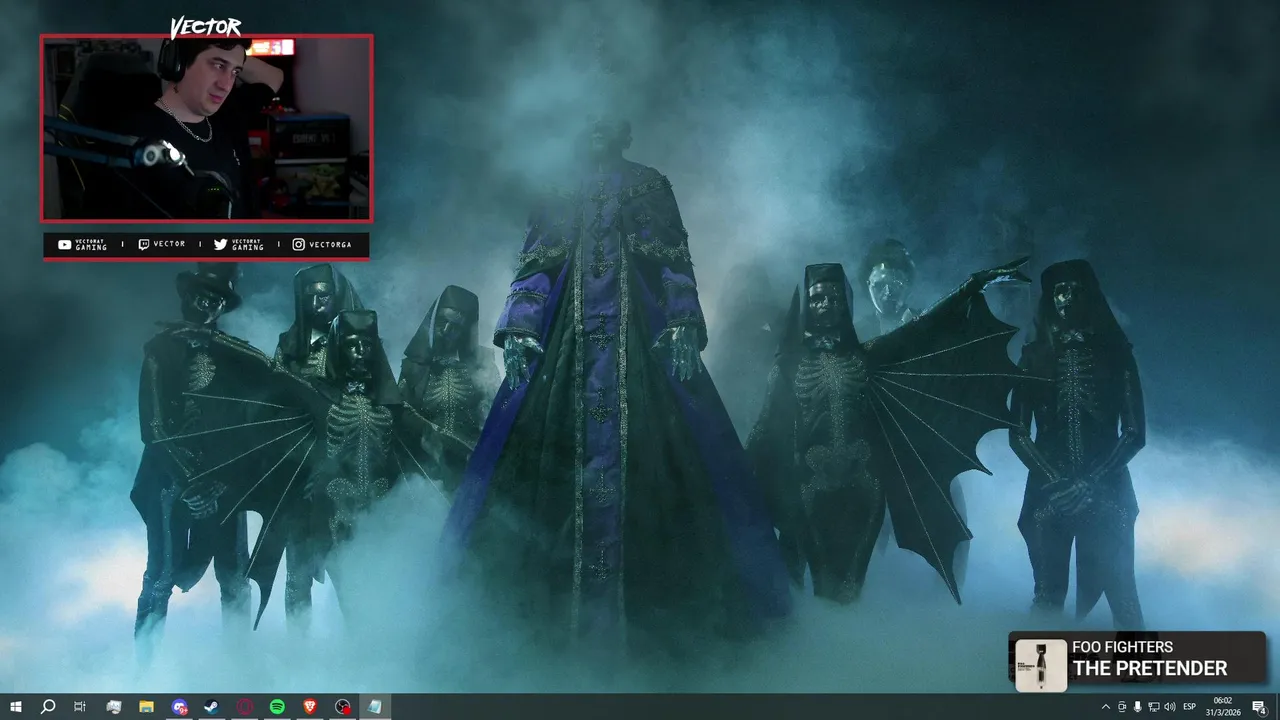Click the 'VECTOR' logo above the webcam
This screenshot has width=1280, height=720.
click(x=205, y=27)
